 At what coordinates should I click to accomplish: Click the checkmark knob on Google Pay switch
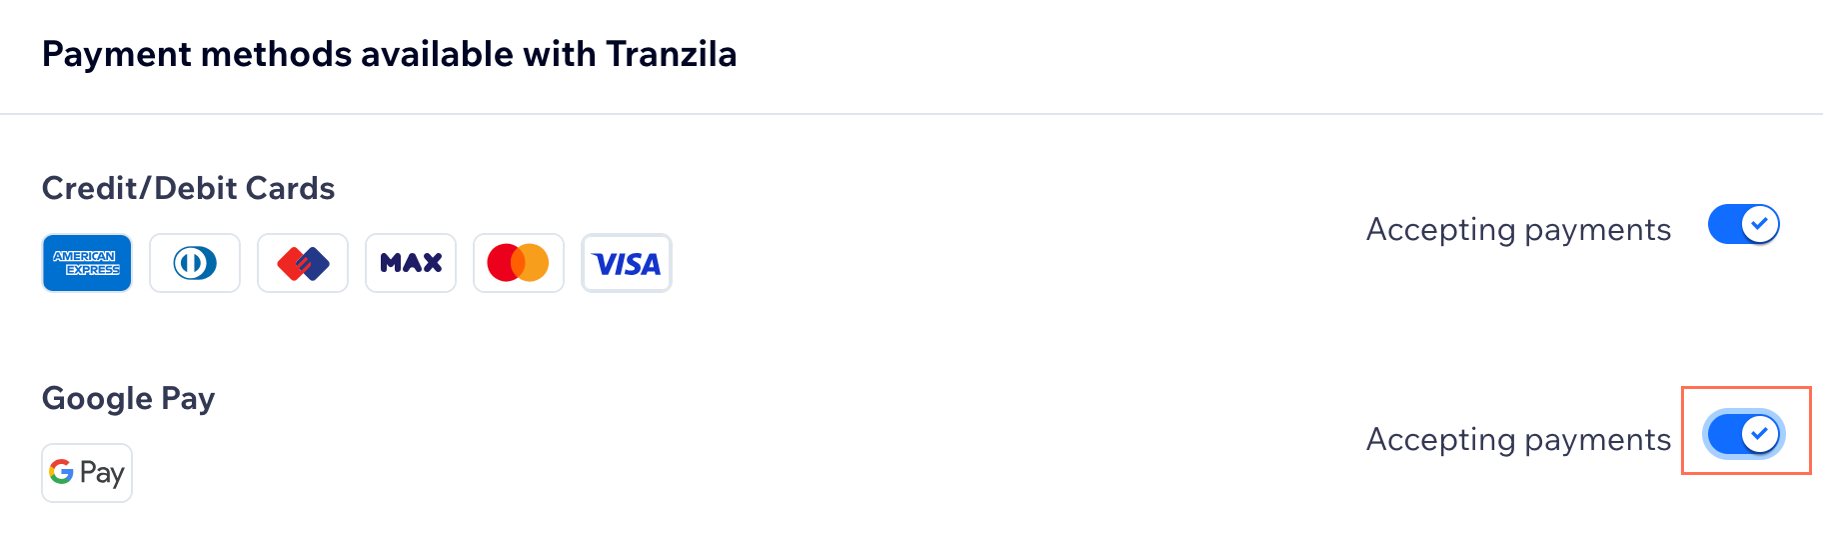point(1760,434)
